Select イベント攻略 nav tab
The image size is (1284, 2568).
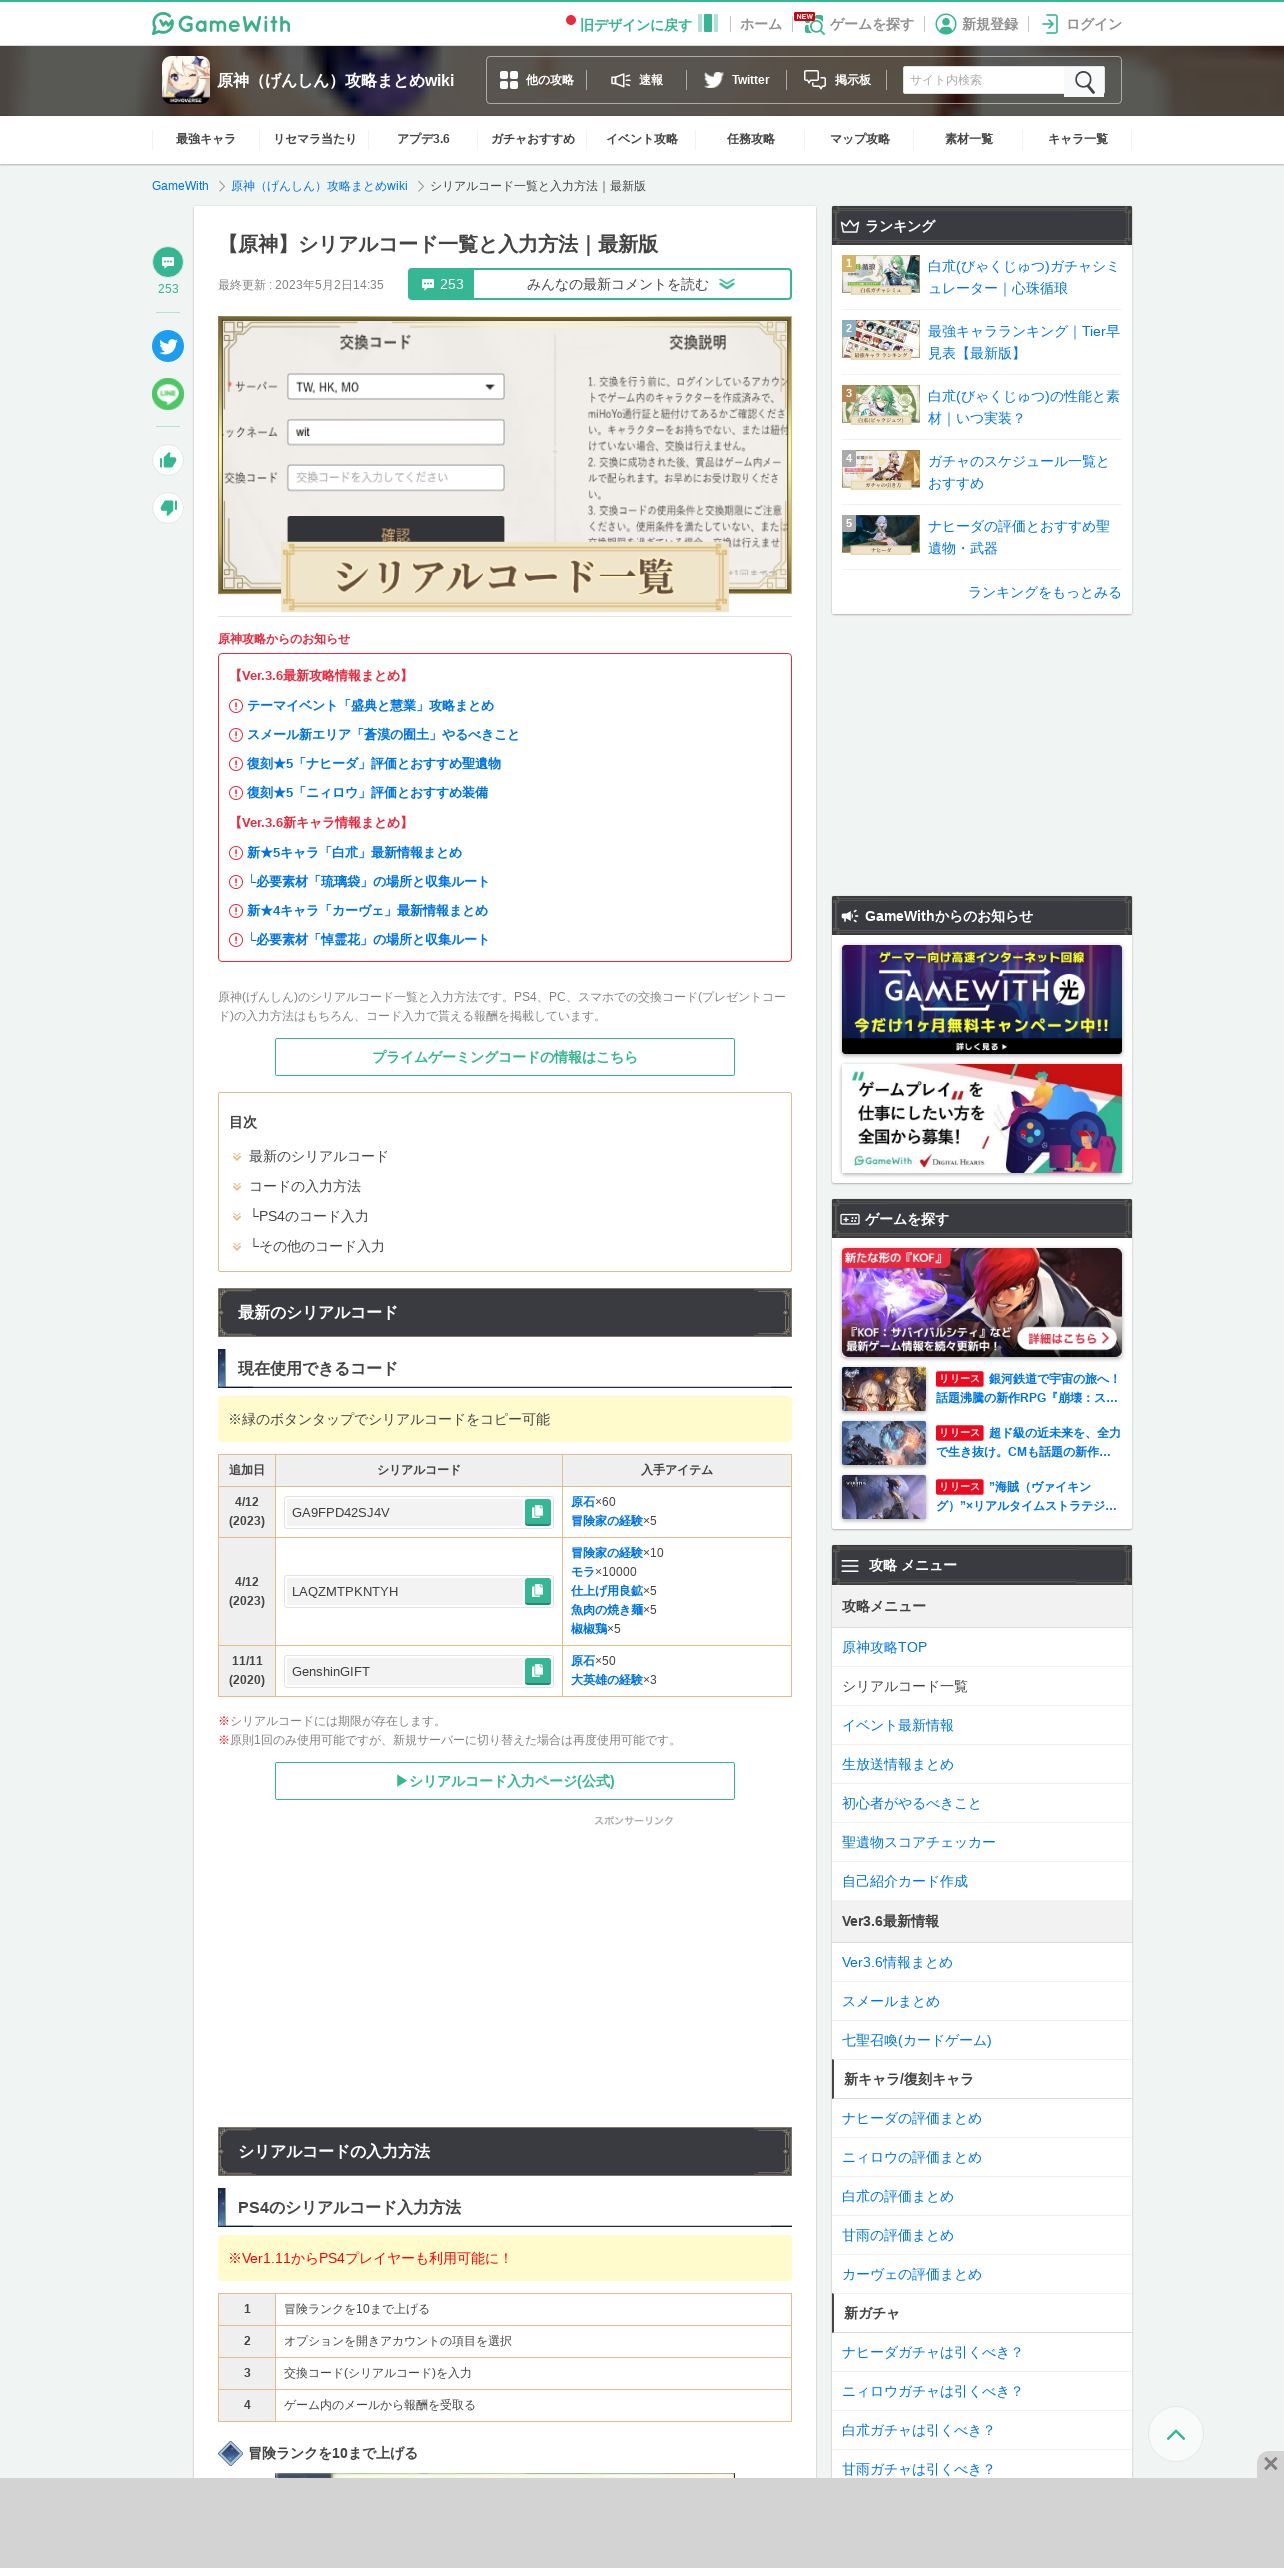pyautogui.click(x=642, y=139)
